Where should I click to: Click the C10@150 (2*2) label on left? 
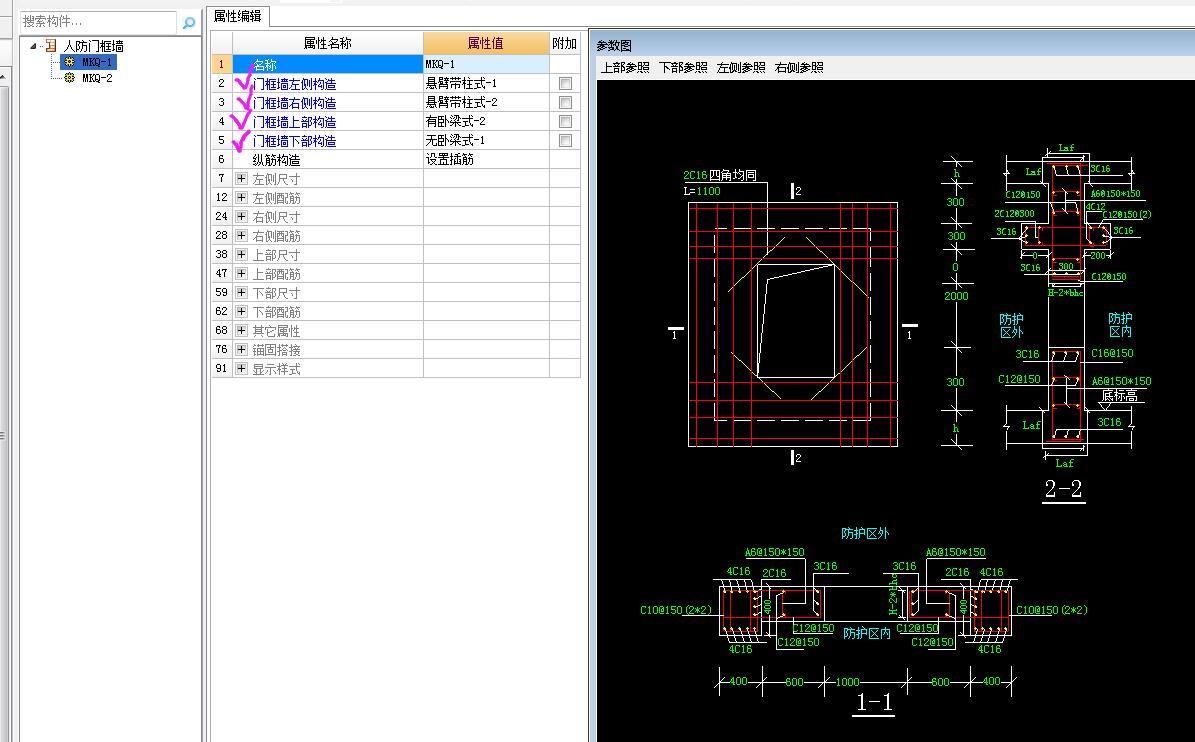(675, 610)
